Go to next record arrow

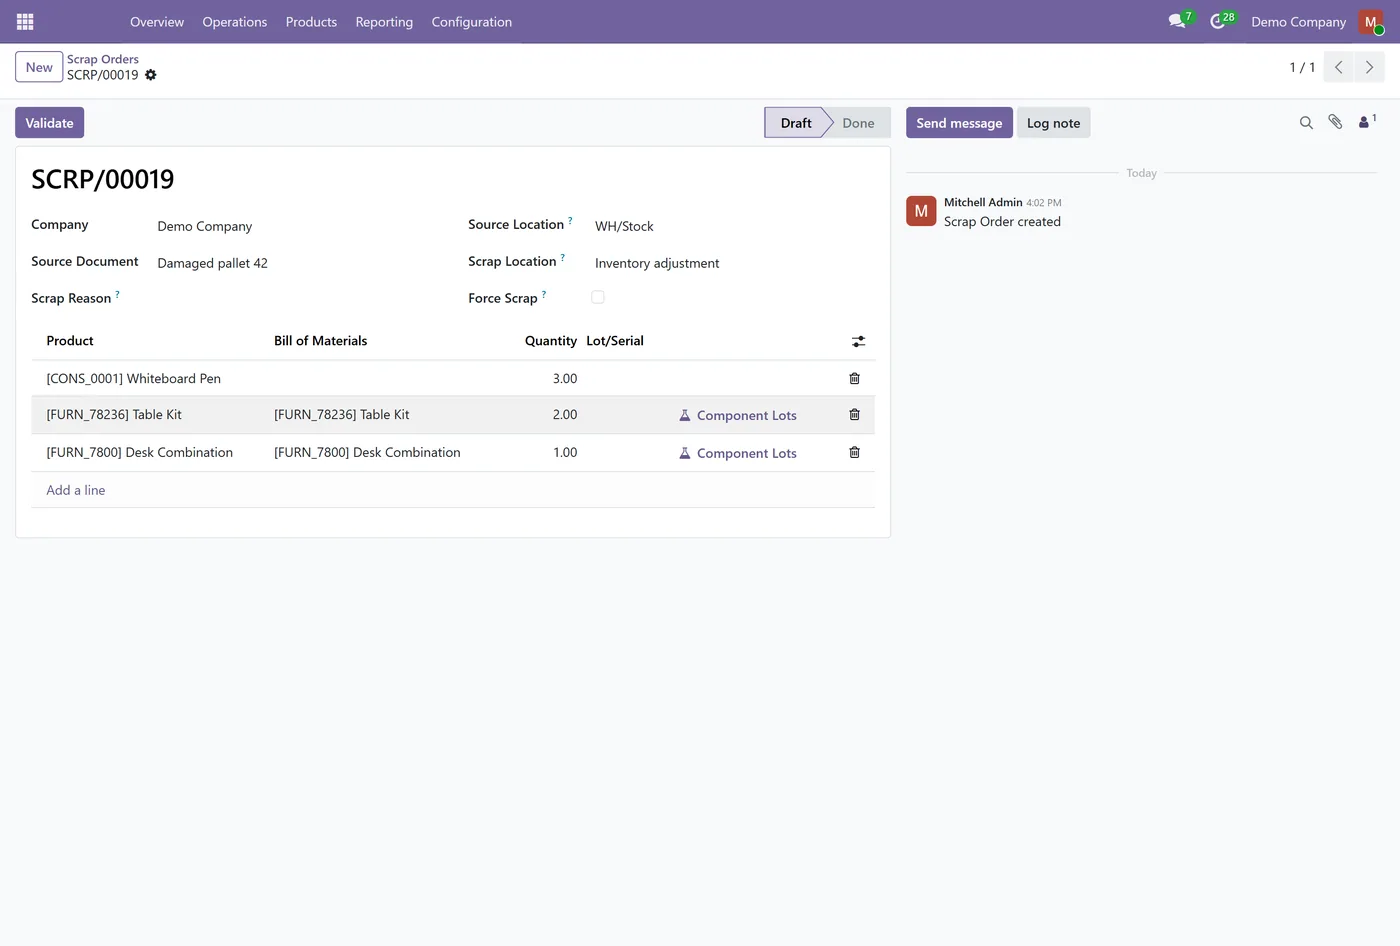(1369, 67)
